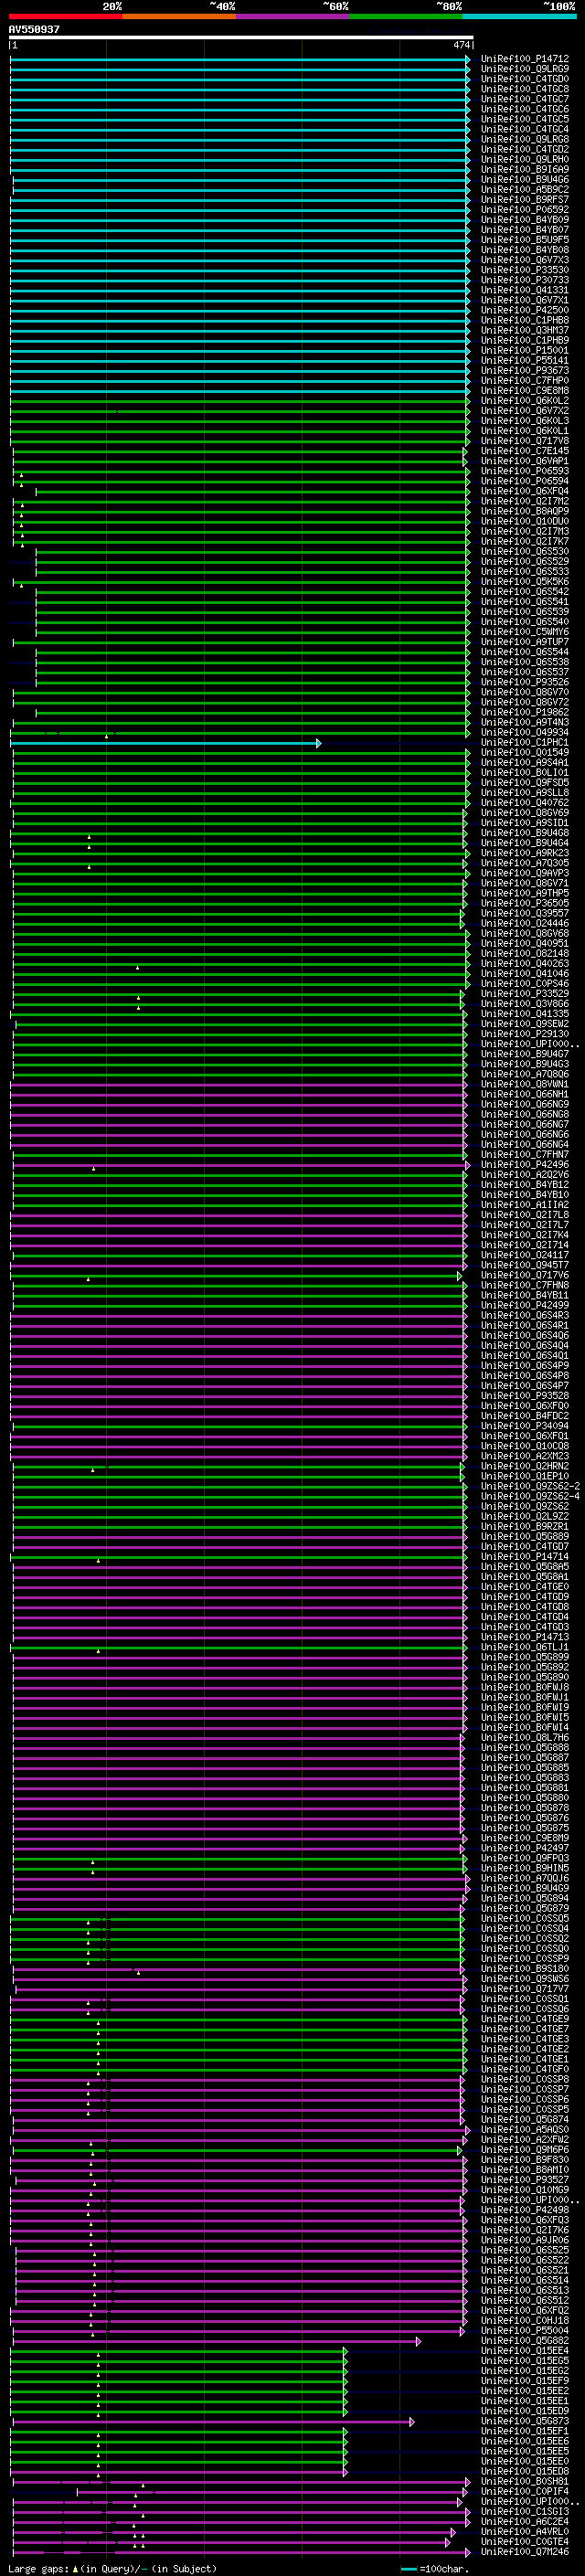Select label UniRef100_P93527
The image size is (585, 2576).
(525, 2180)
